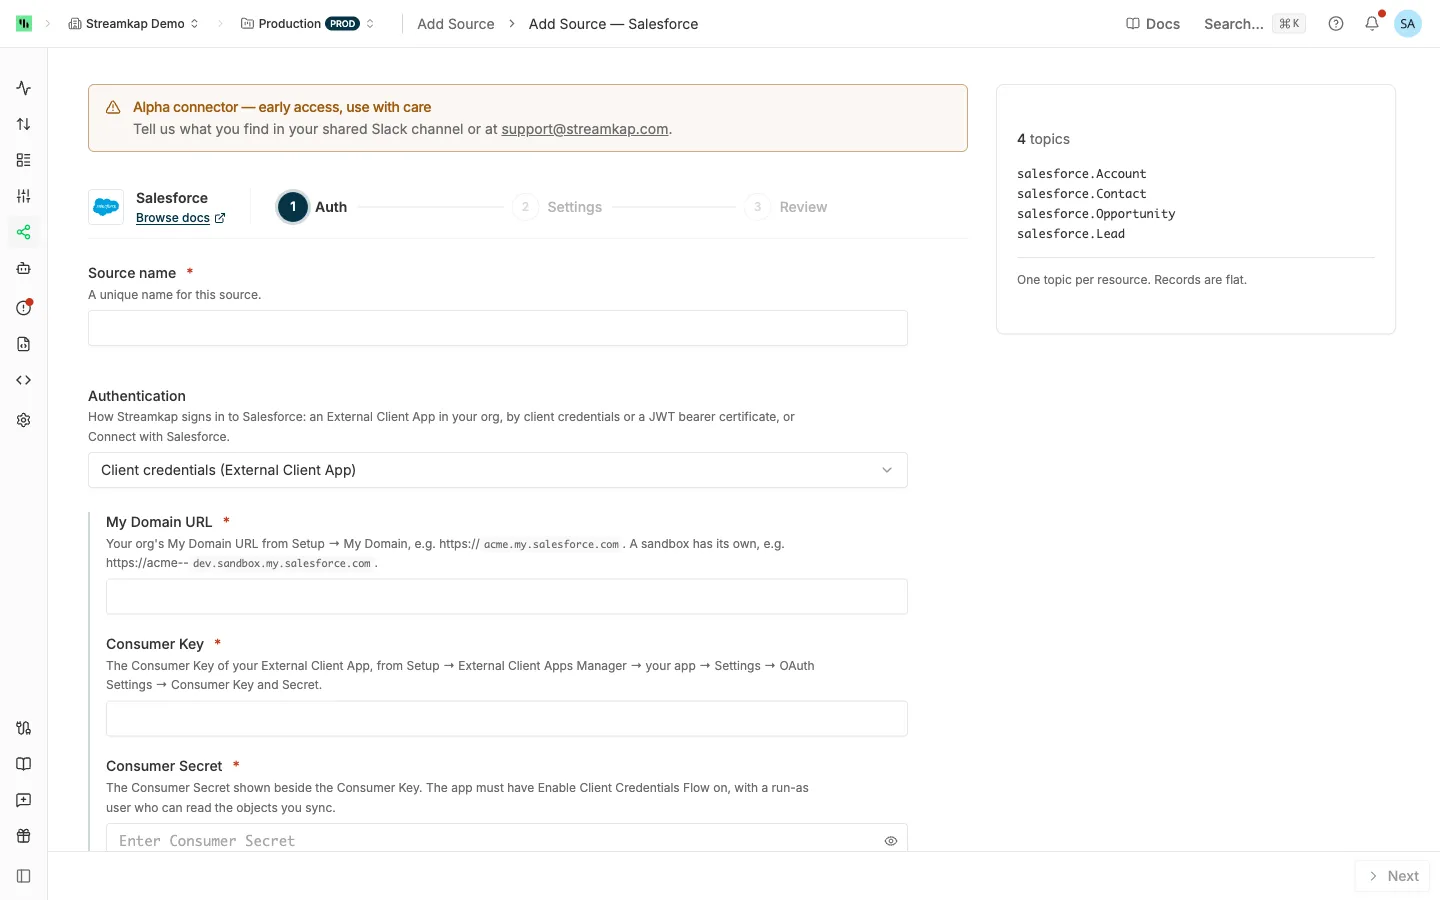1440x900 pixels.
Task: Click the salesforce.Opportunity topic text
Action: click(1096, 214)
